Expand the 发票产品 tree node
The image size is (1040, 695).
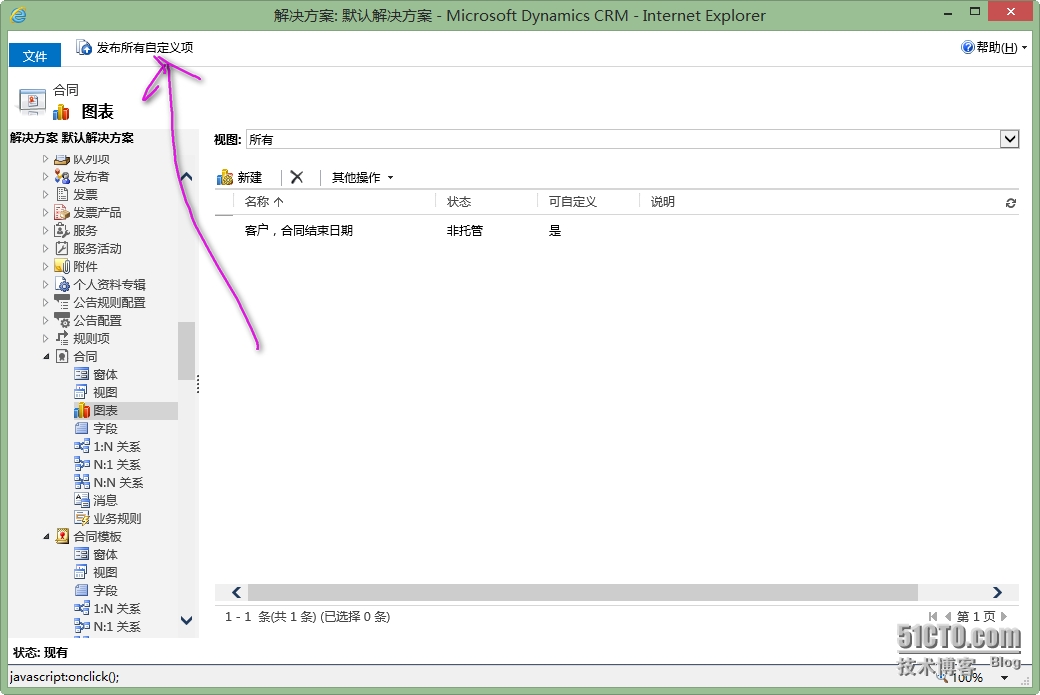click(x=45, y=212)
